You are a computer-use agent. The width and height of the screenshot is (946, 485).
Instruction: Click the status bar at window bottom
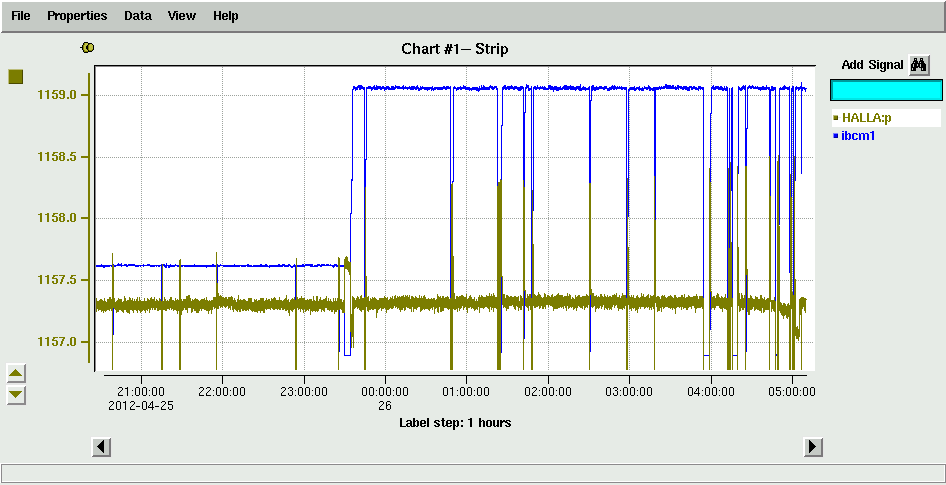click(x=472, y=474)
